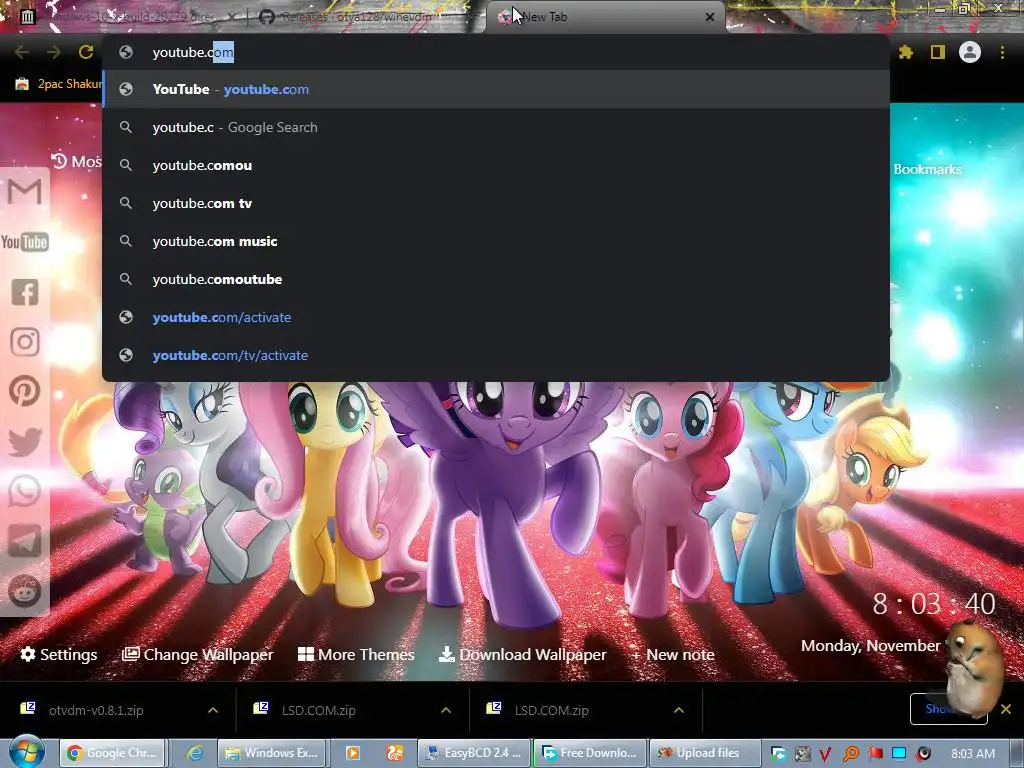Open YouTube shortcut in the sidebar
This screenshot has height=768, width=1024.
(x=25, y=242)
